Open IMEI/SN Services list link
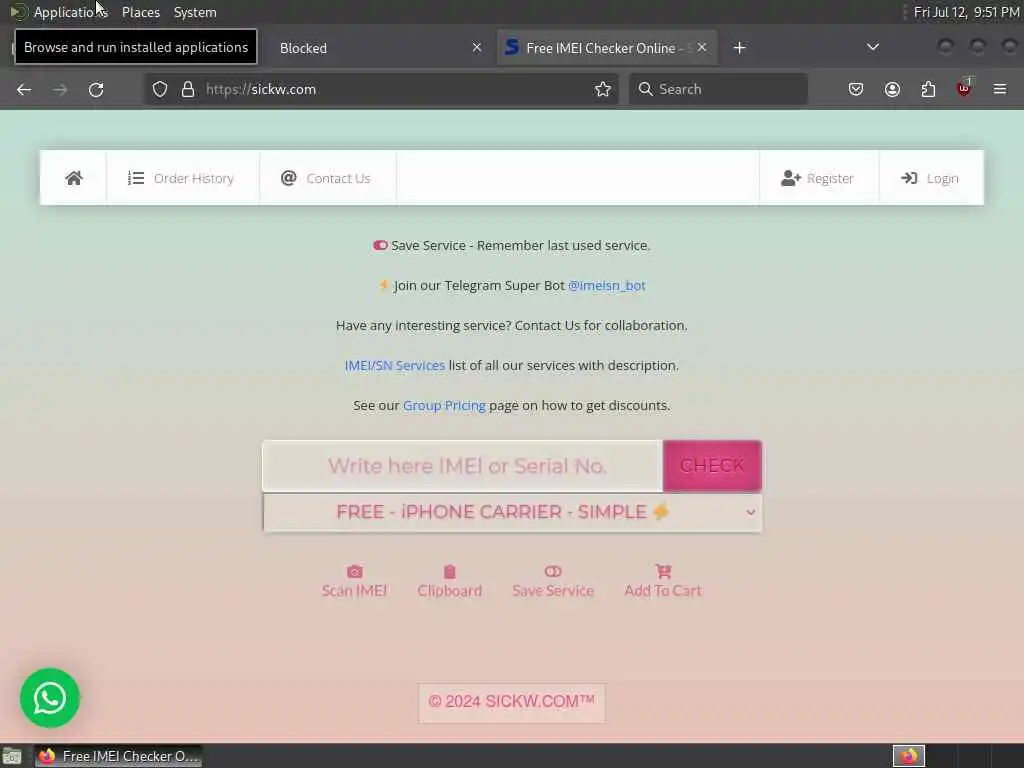1024x768 pixels. (394, 366)
